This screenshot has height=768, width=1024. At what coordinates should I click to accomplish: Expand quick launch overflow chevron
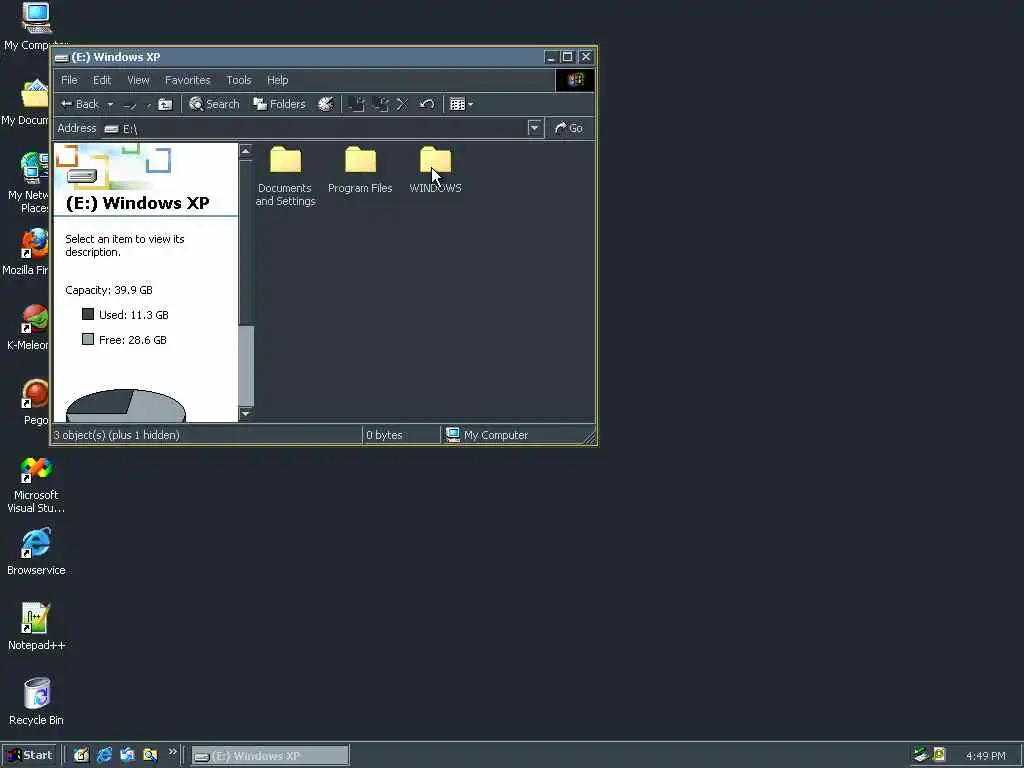(x=172, y=752)
